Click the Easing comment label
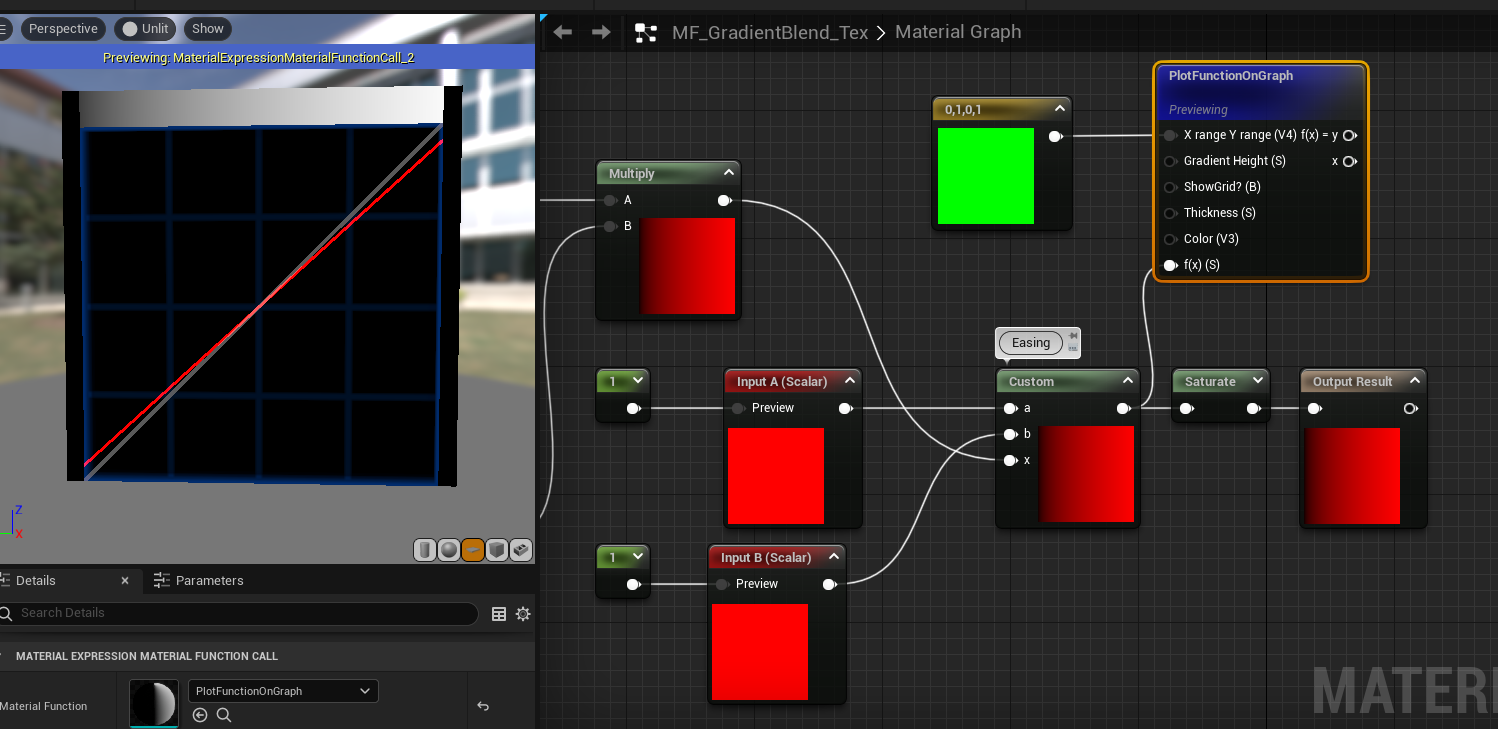The width and height of the screenshot is (1498, 729). 1031,343
